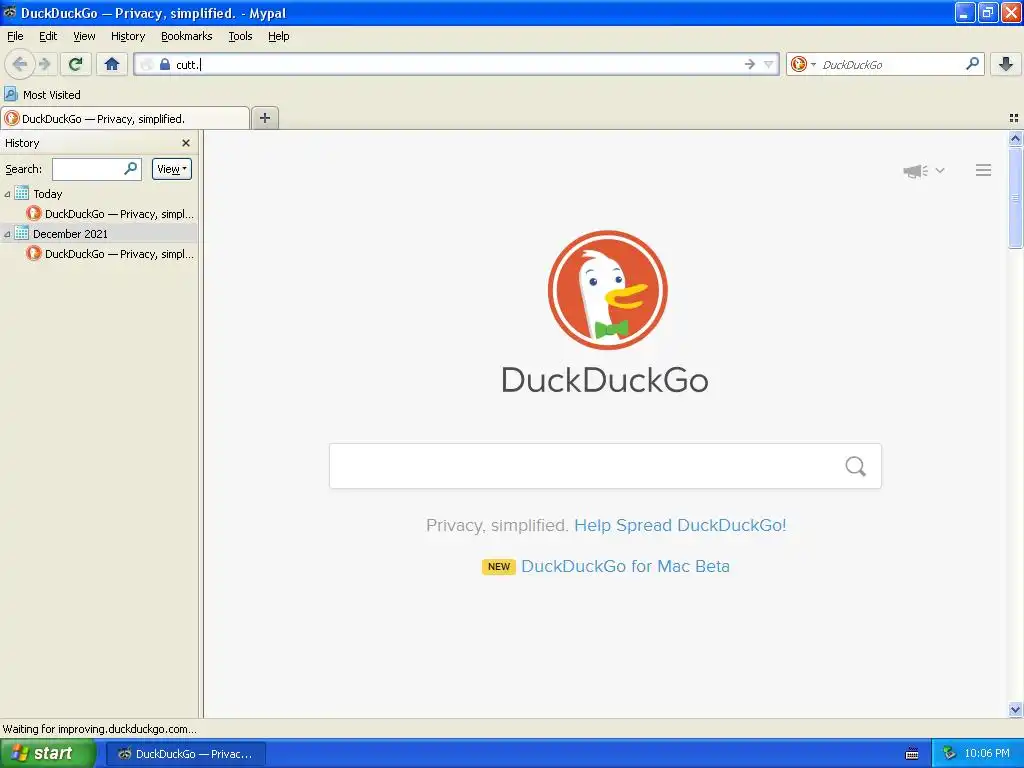The image size is (1024, 768).
Task: Open the Help menu
Action: coord(278,36)
